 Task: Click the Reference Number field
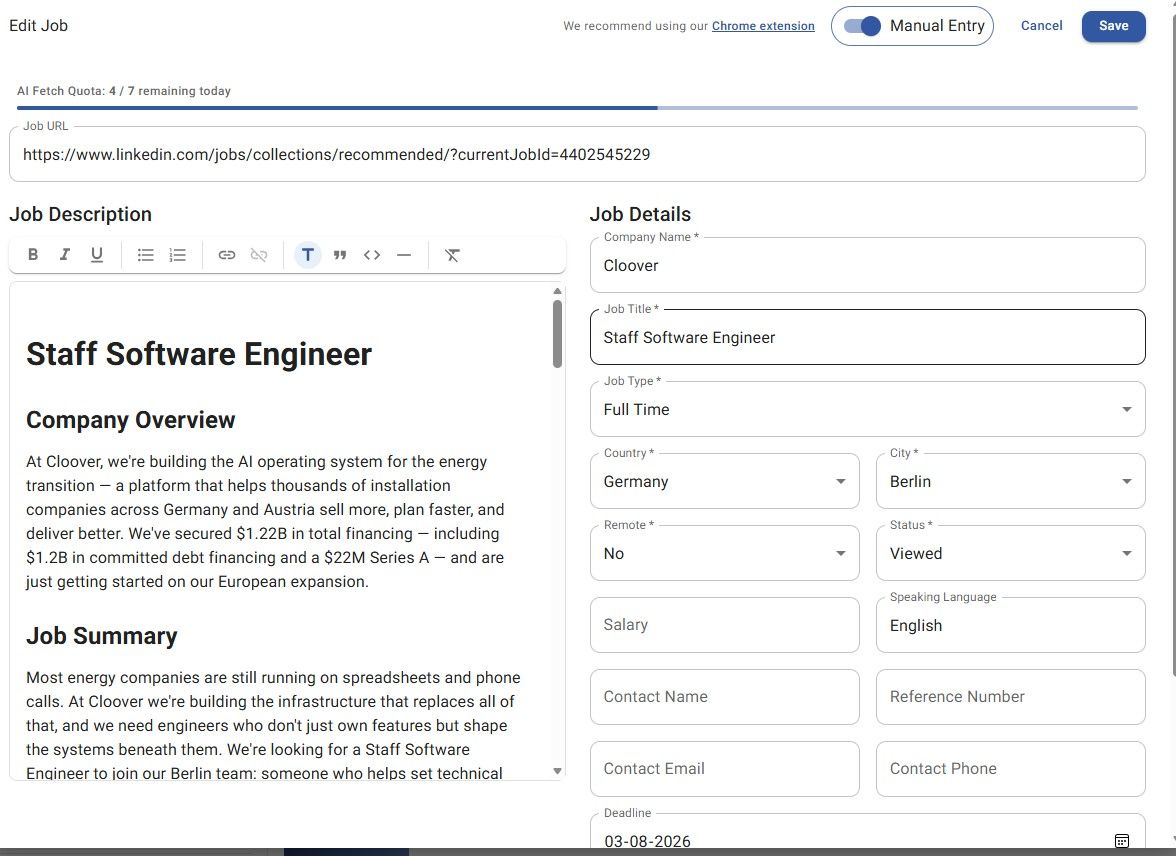click(x=1010, y=697)
